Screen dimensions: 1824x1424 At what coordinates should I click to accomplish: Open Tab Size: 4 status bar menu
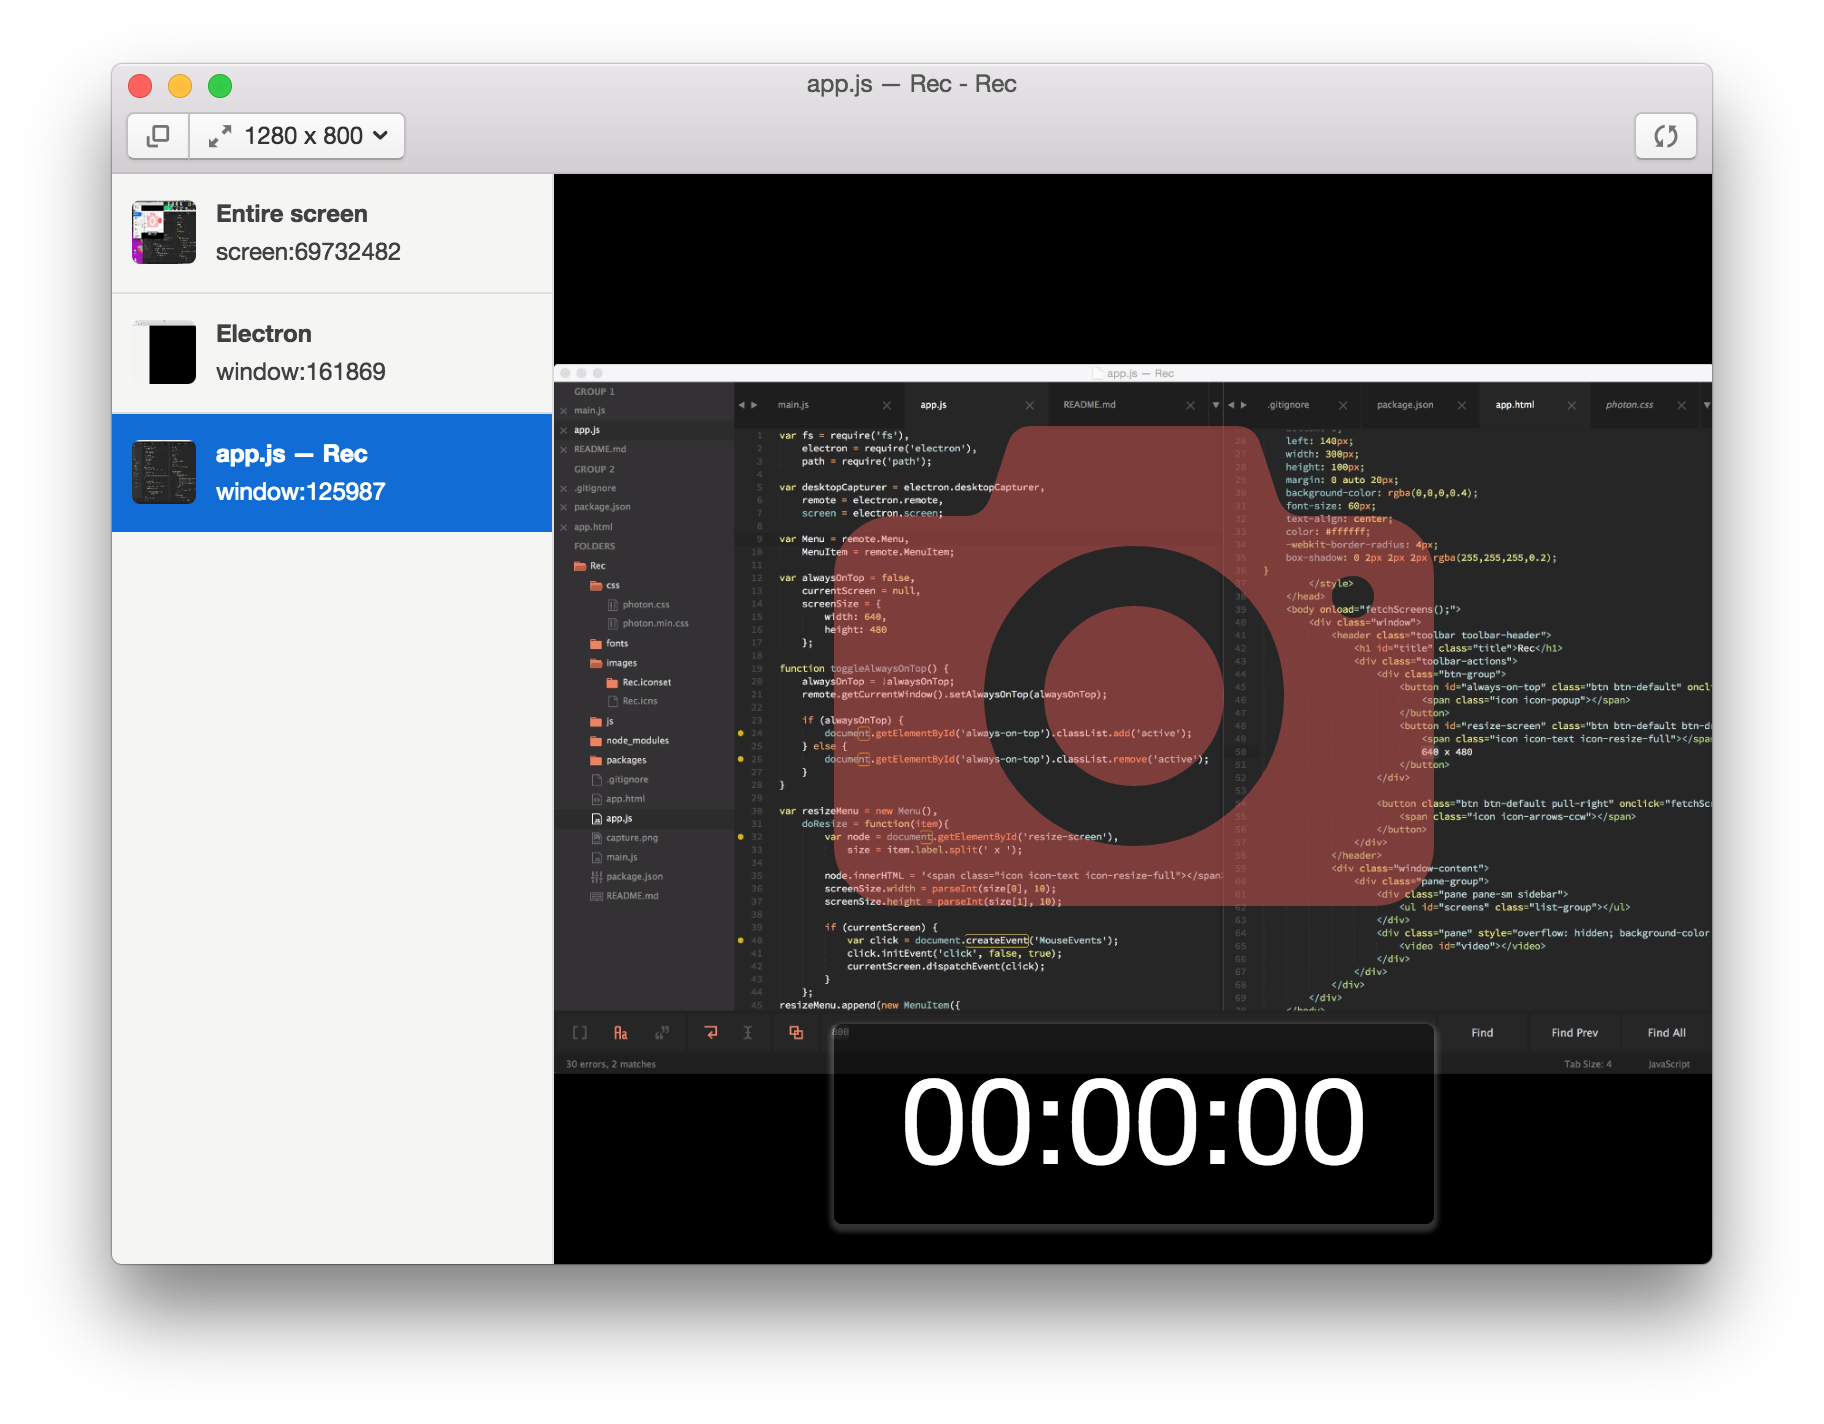click(1588, 1064)
